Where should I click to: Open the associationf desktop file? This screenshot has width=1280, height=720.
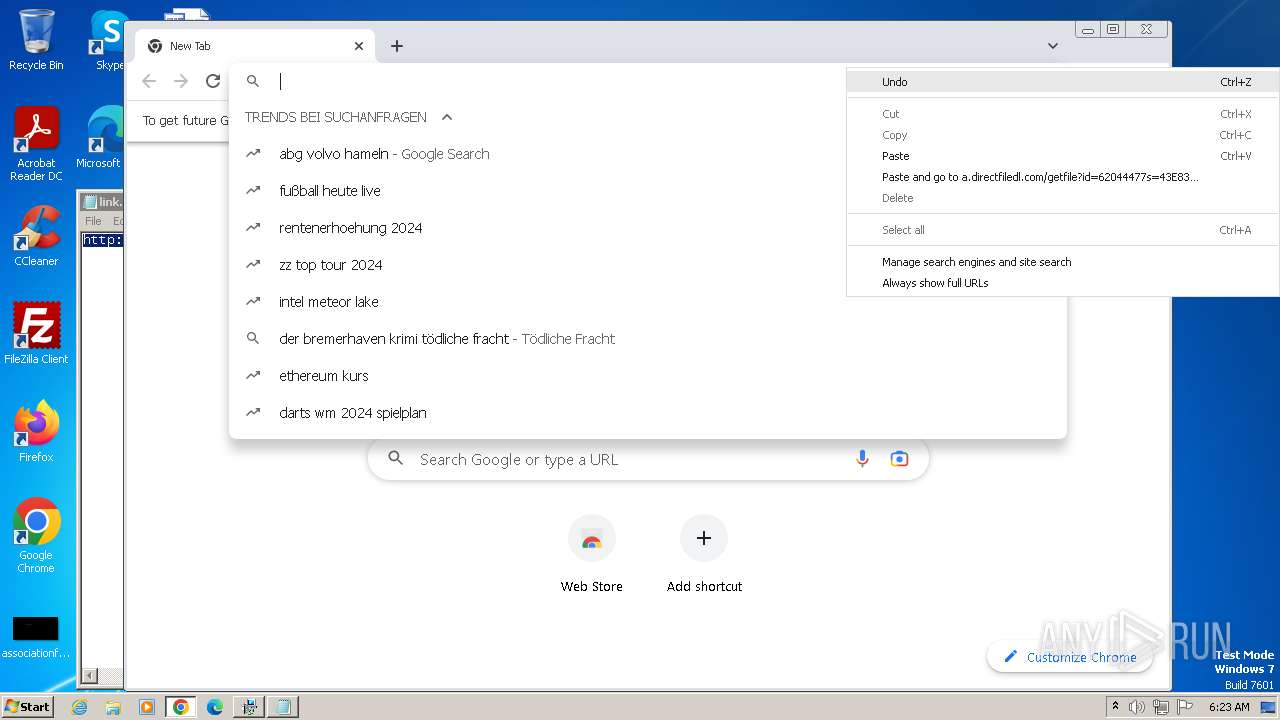[36, 637]
